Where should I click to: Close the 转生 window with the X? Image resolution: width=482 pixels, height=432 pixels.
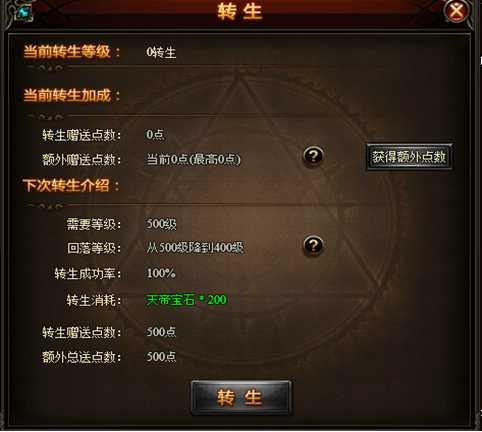coord(456,11)
